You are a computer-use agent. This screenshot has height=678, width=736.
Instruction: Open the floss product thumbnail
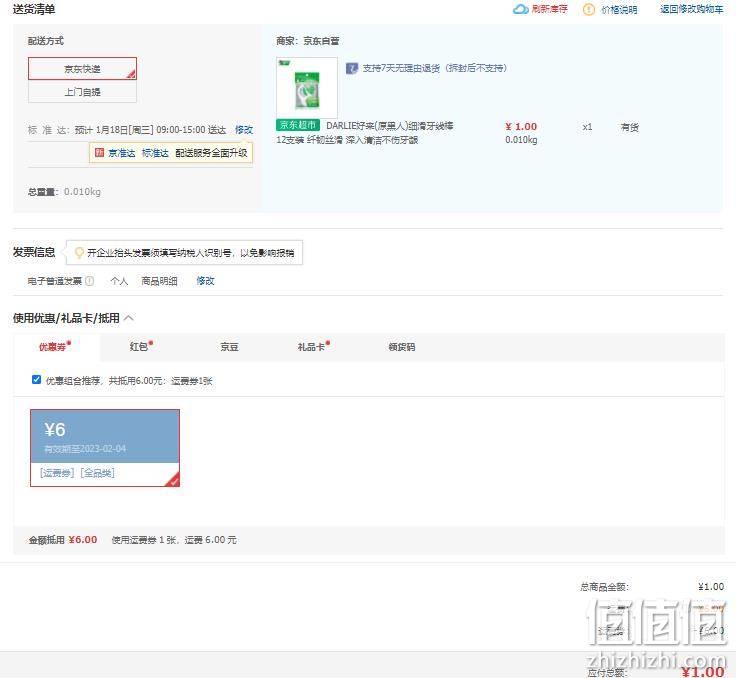point(307,87)
